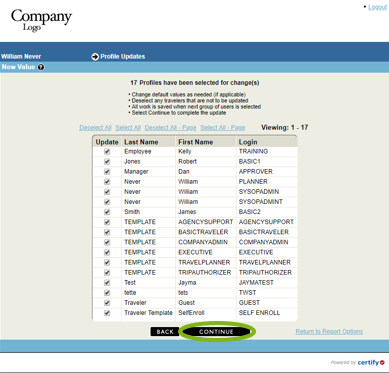
Task: Toggle the checkbox for login JAYMATEST
Action: (107, 283)
